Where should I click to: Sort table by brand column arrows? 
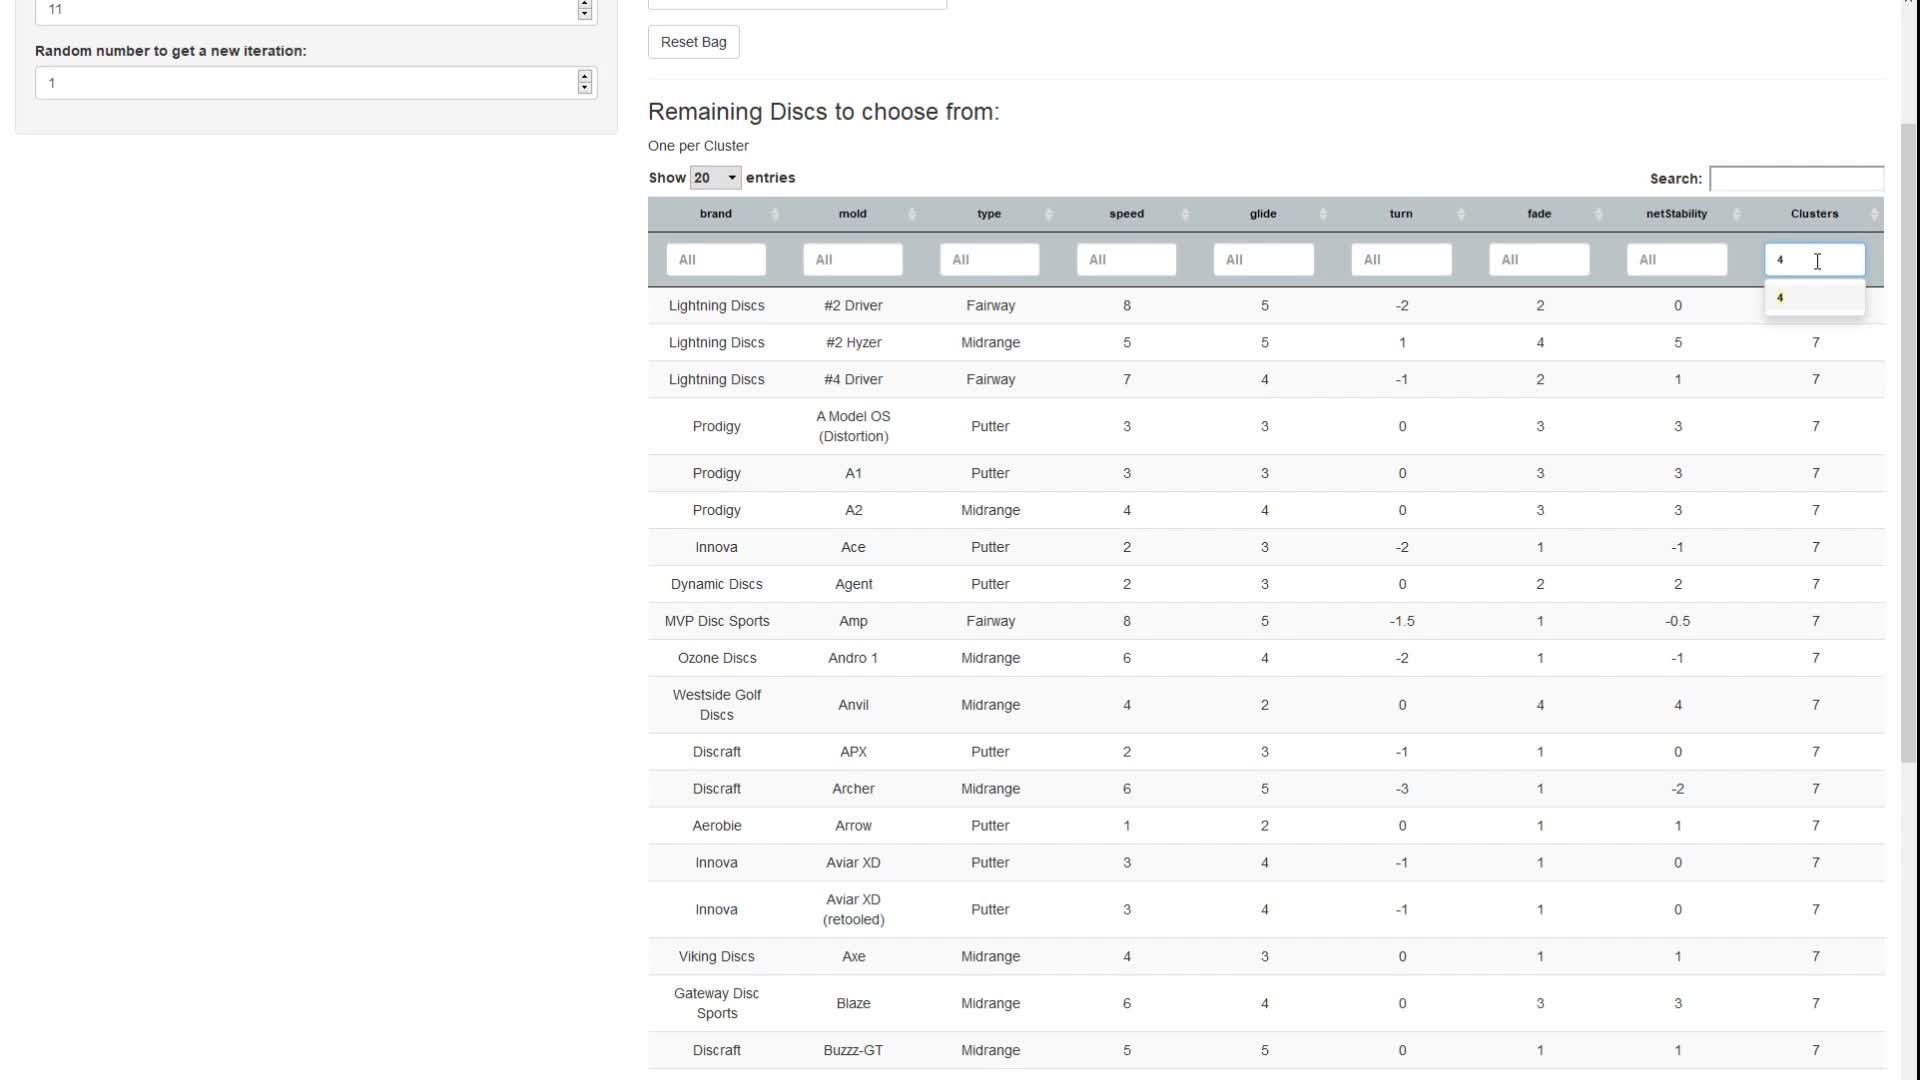coord(774,214)
